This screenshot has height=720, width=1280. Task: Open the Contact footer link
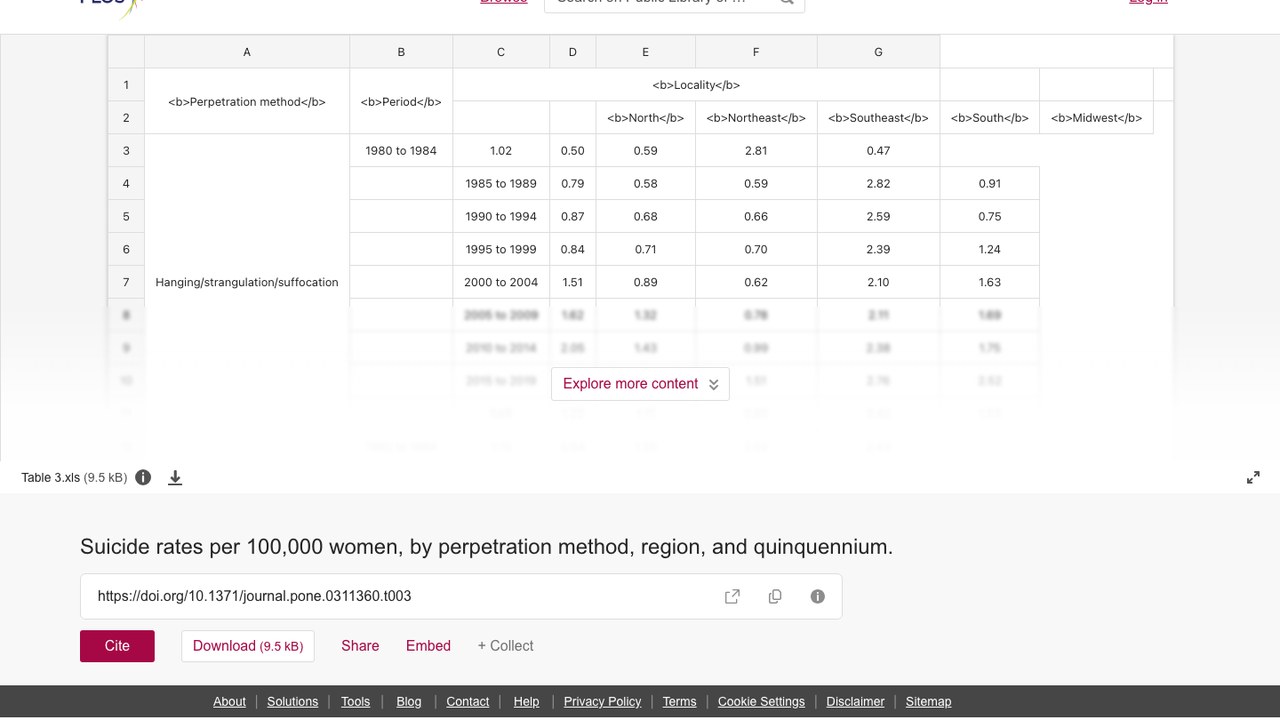[467, 701]
